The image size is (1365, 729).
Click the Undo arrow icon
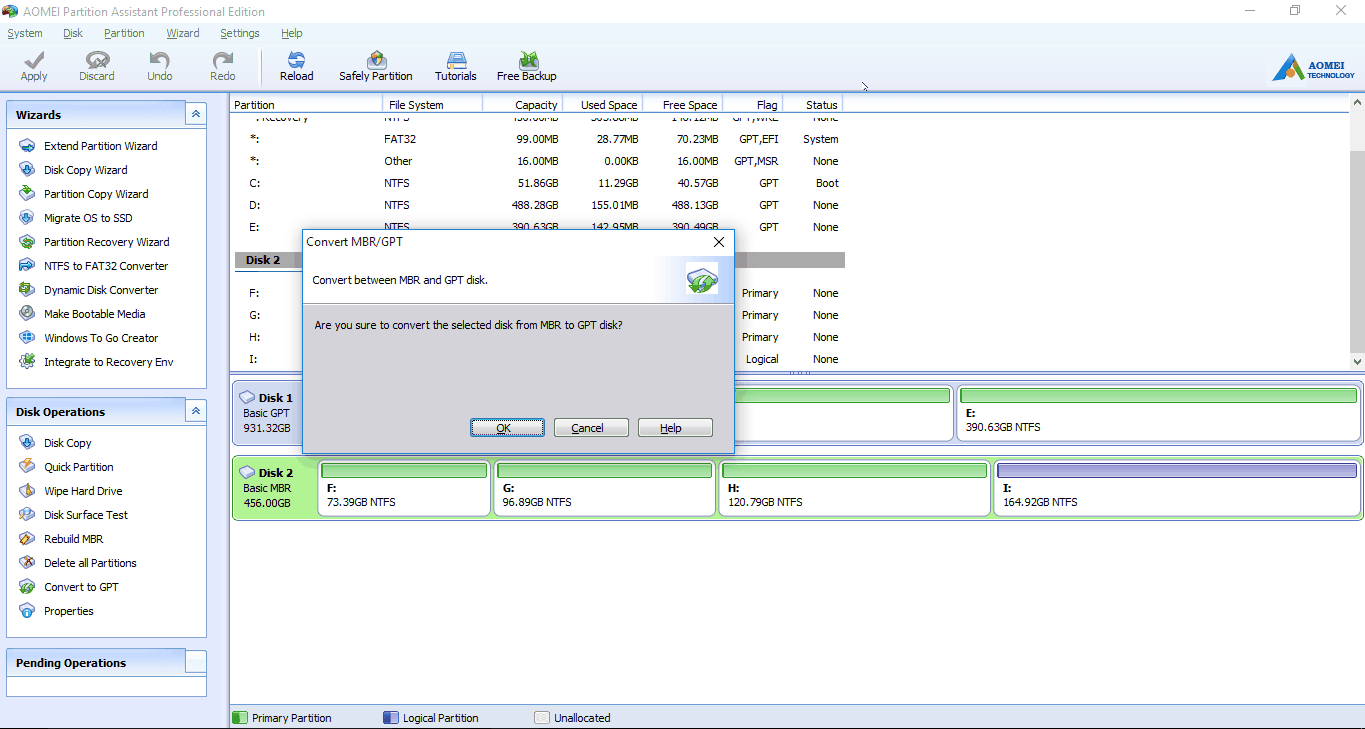[x=159, y=60]
